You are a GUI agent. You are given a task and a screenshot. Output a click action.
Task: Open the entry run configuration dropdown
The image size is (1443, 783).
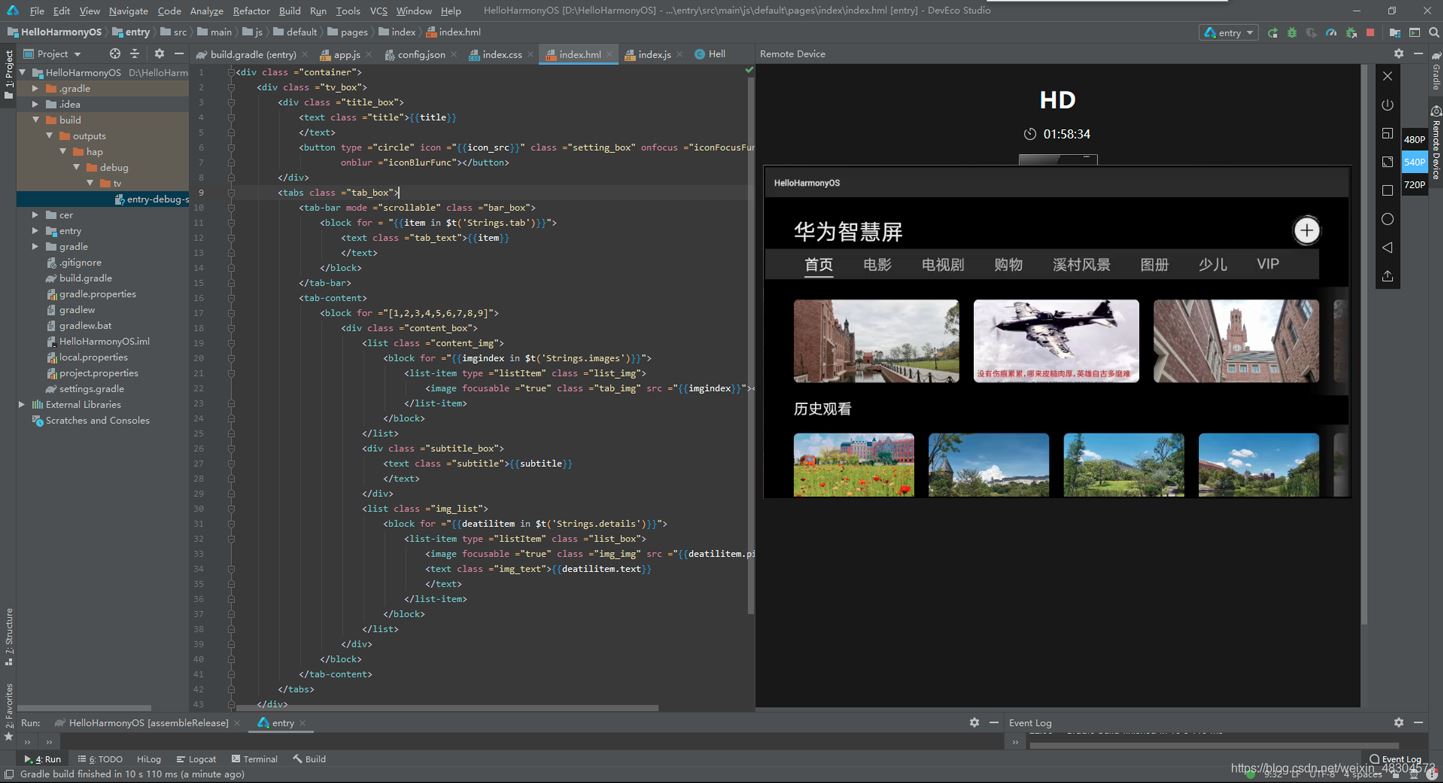click(1229, 33)
